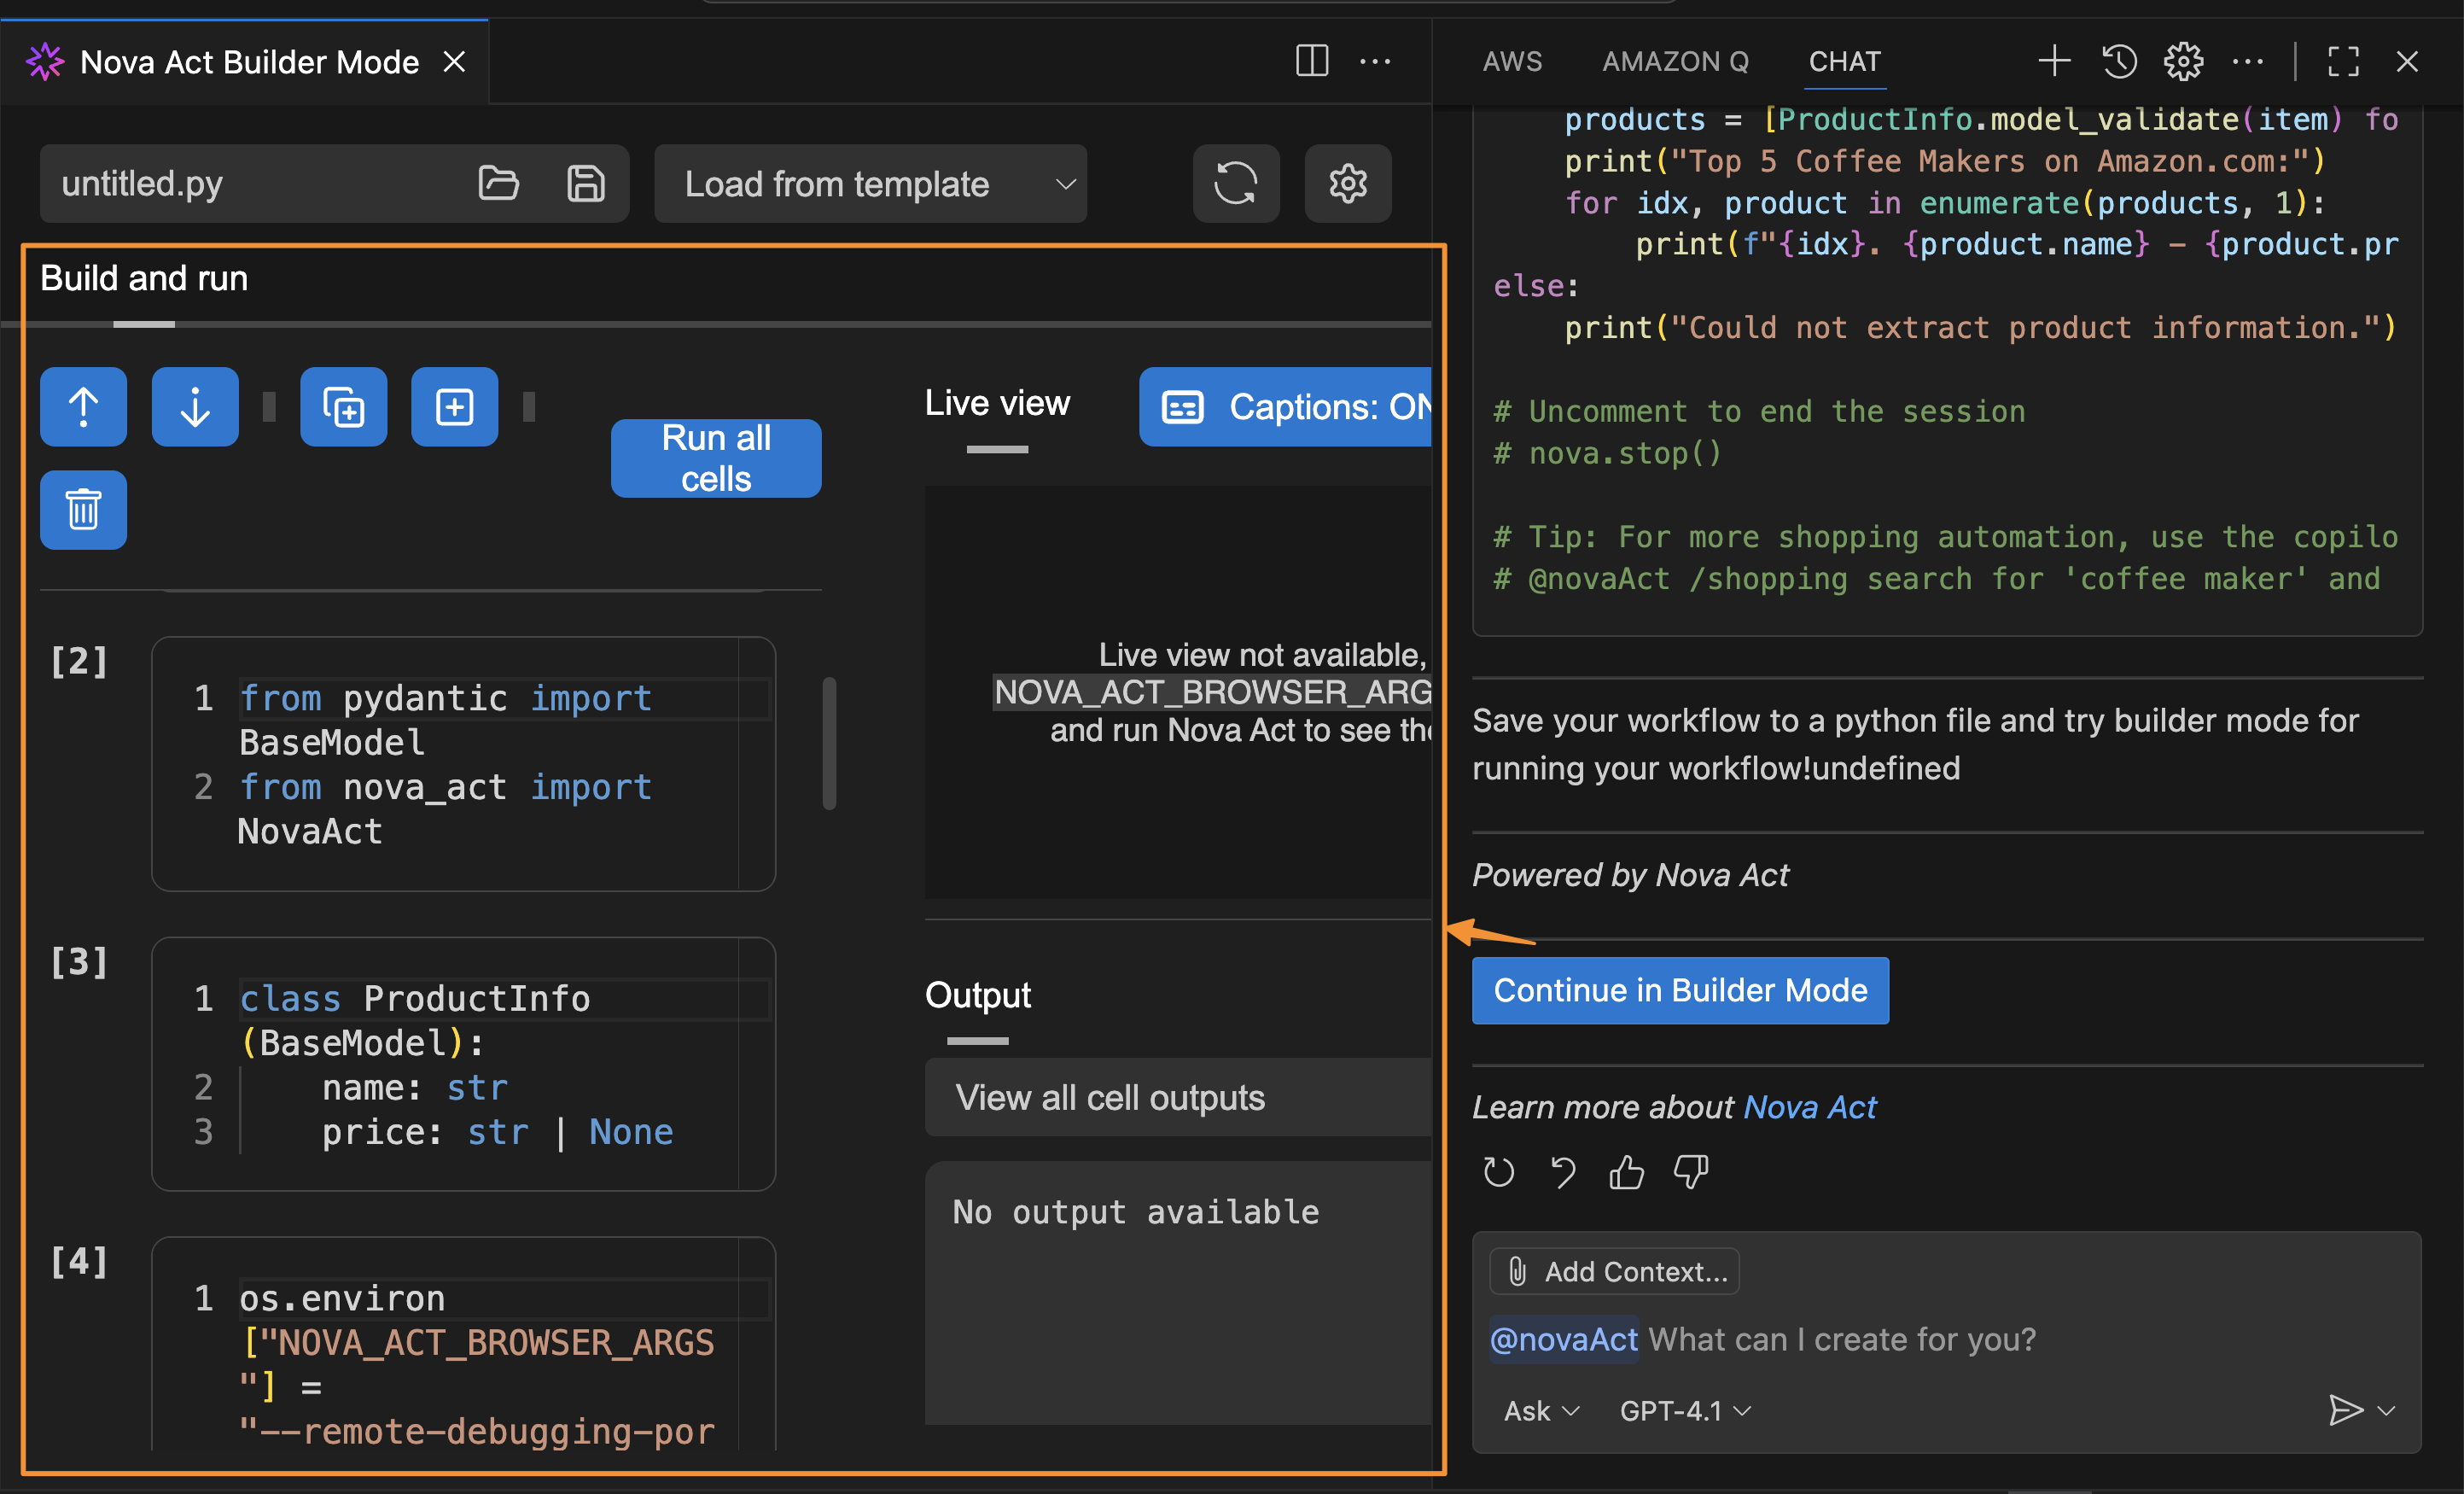2464x1494 pixels.
Task: Click the open file folder icon
Action: [498, 184]
